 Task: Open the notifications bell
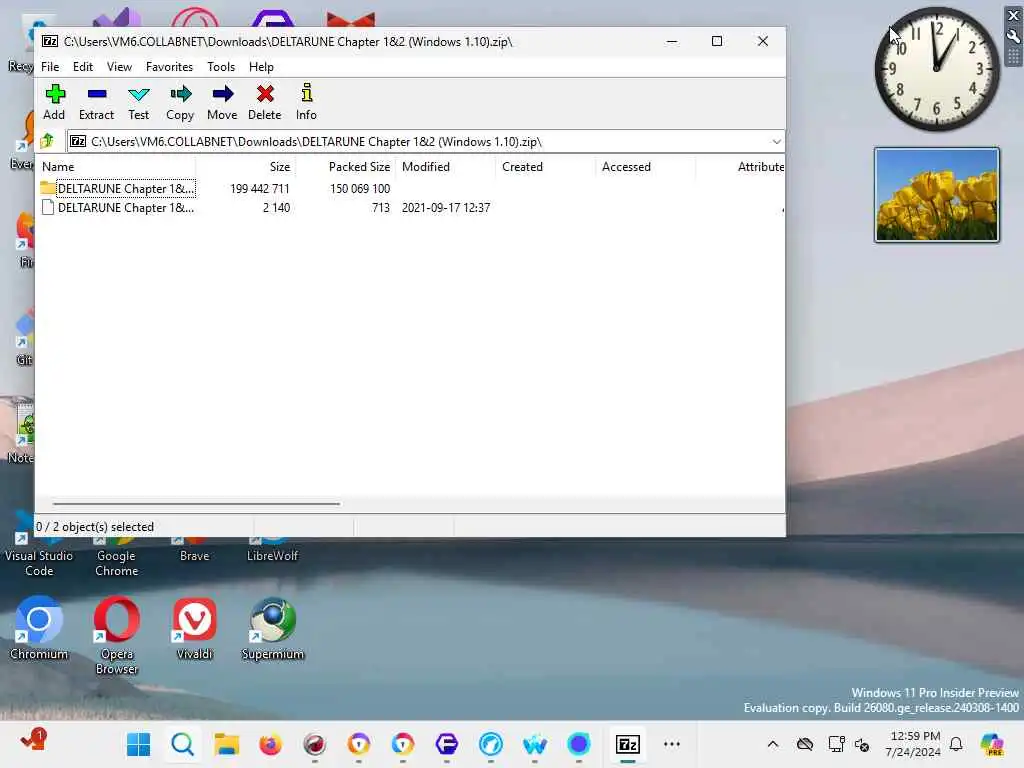pyautogui.click(x=956, y=744)
